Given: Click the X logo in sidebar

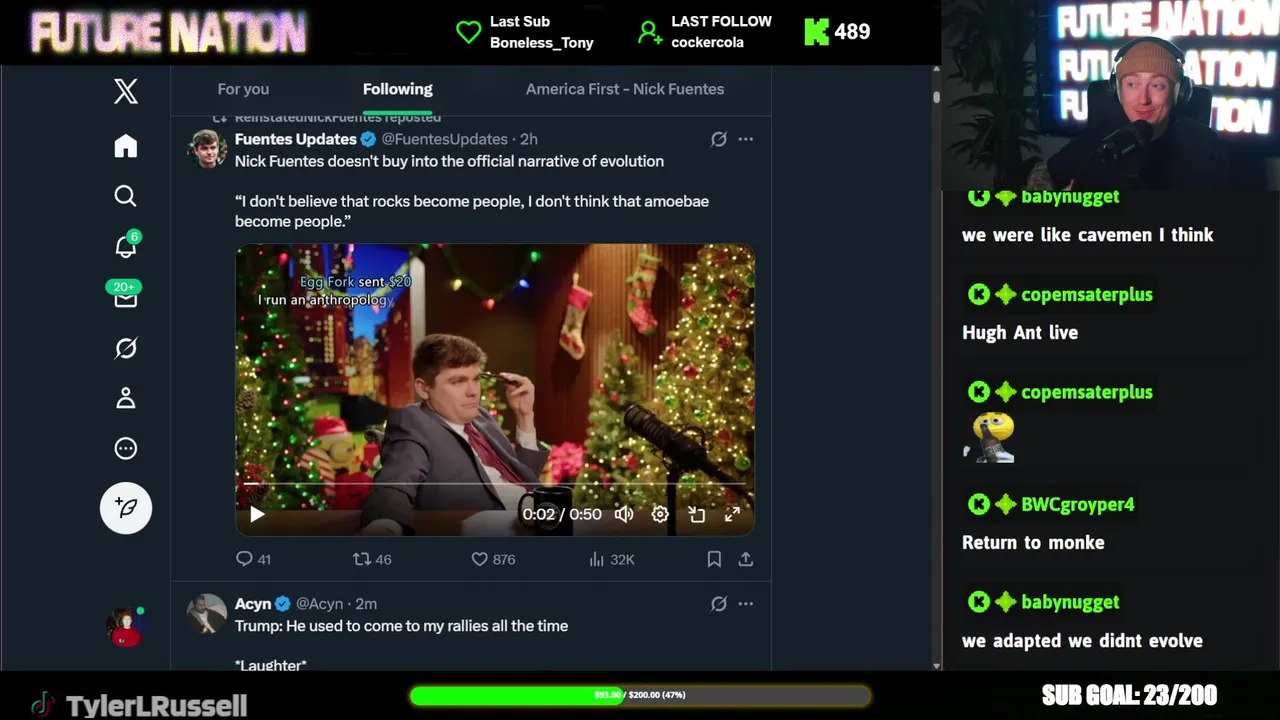Looking at the screenshot, I should (x=125, y=92).
